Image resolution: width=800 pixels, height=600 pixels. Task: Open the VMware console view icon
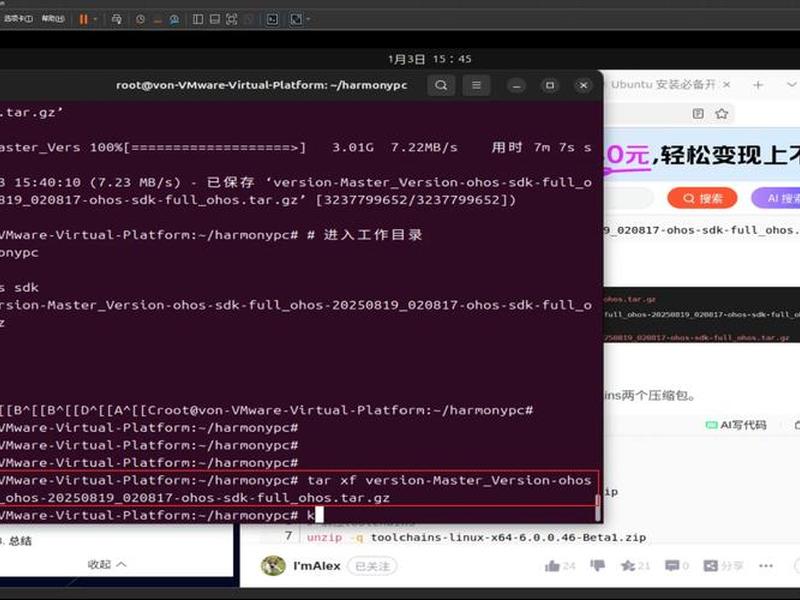(272, 19)
